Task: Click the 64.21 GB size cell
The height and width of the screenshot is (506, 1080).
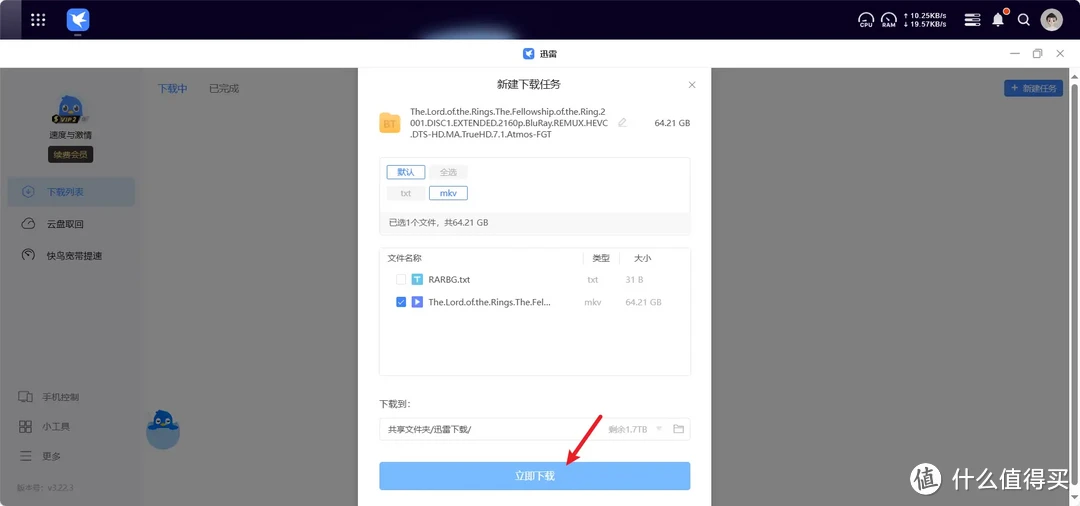Action: [643, 302]
